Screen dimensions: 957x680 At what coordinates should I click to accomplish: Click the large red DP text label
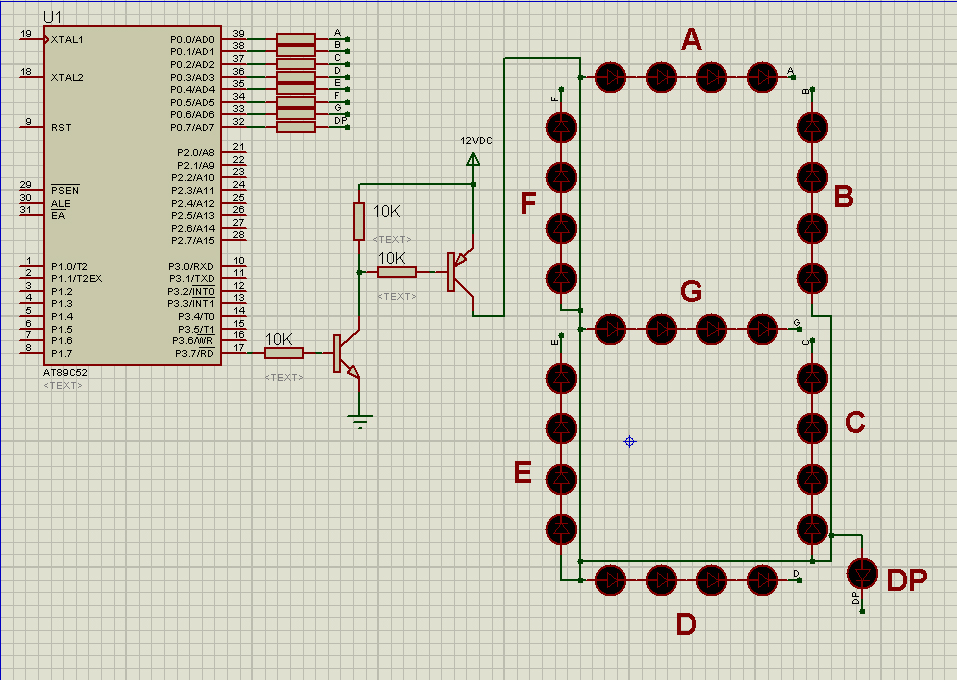(x=906, y=580)
